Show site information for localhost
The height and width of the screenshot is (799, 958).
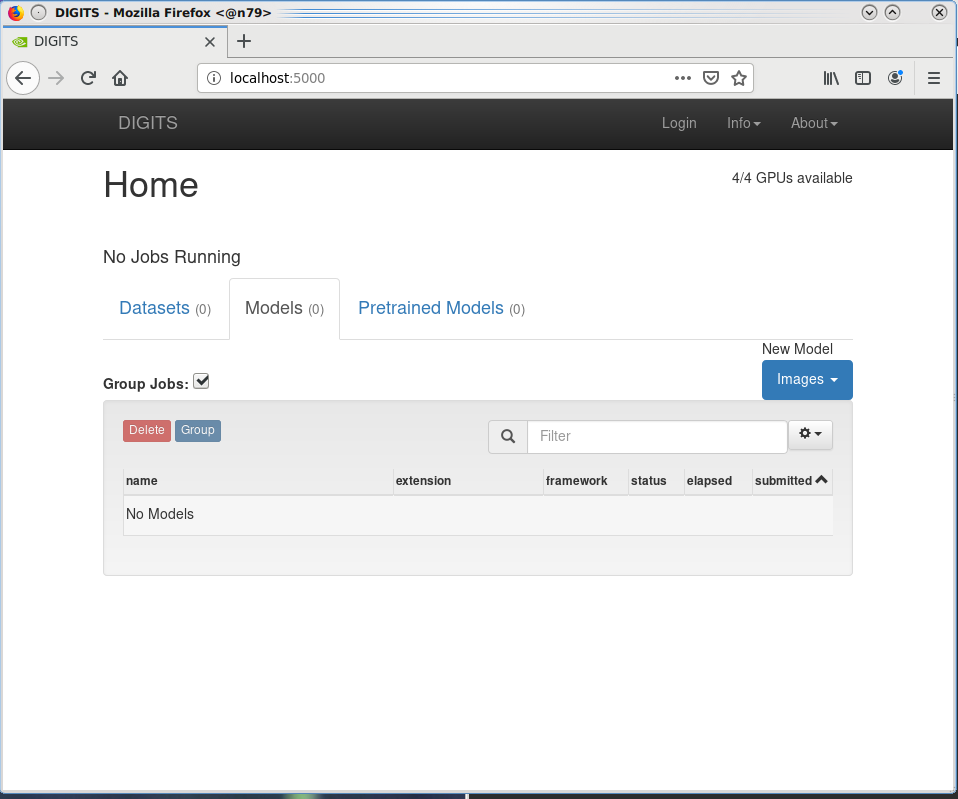point(214,78)
